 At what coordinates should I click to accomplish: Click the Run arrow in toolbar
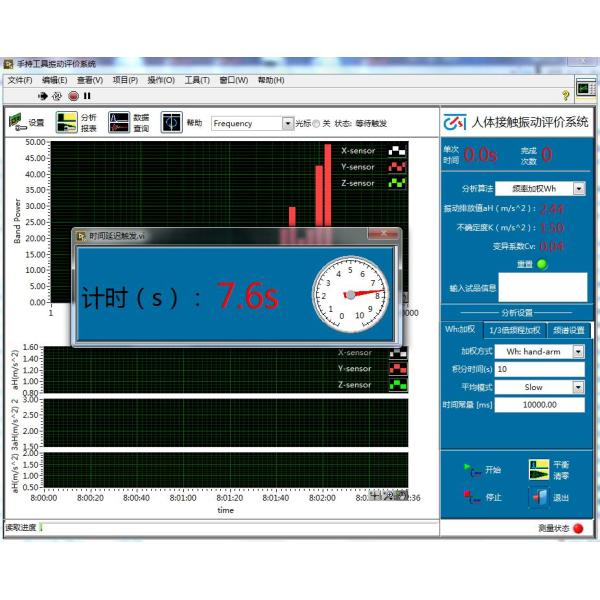[42, 96]
